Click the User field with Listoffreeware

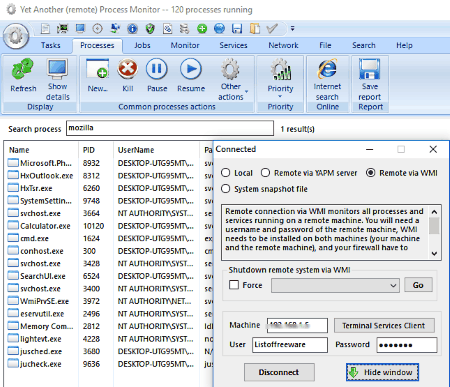pyautogui.click(x=290, y=345)
